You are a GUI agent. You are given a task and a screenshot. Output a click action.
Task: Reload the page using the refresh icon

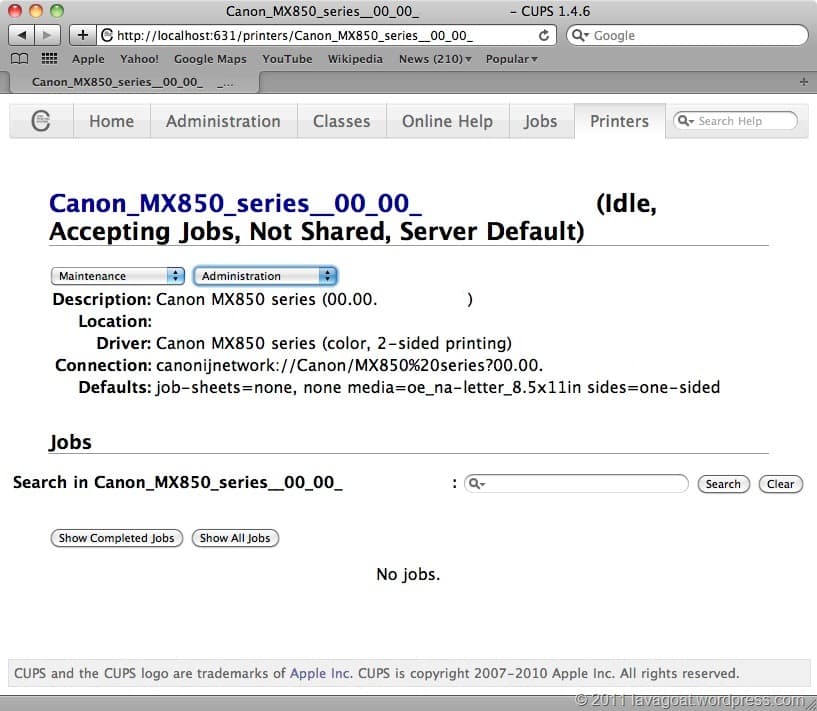544,35
